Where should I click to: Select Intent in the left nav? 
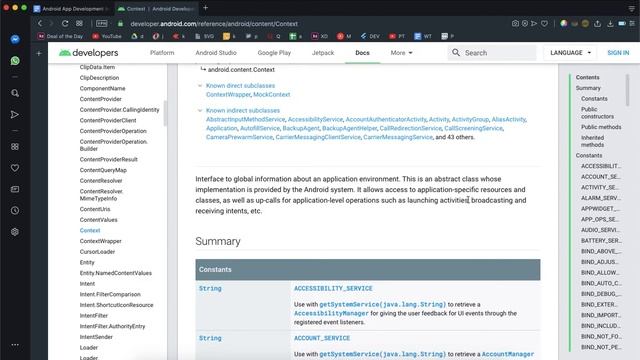tap(87, 284)
